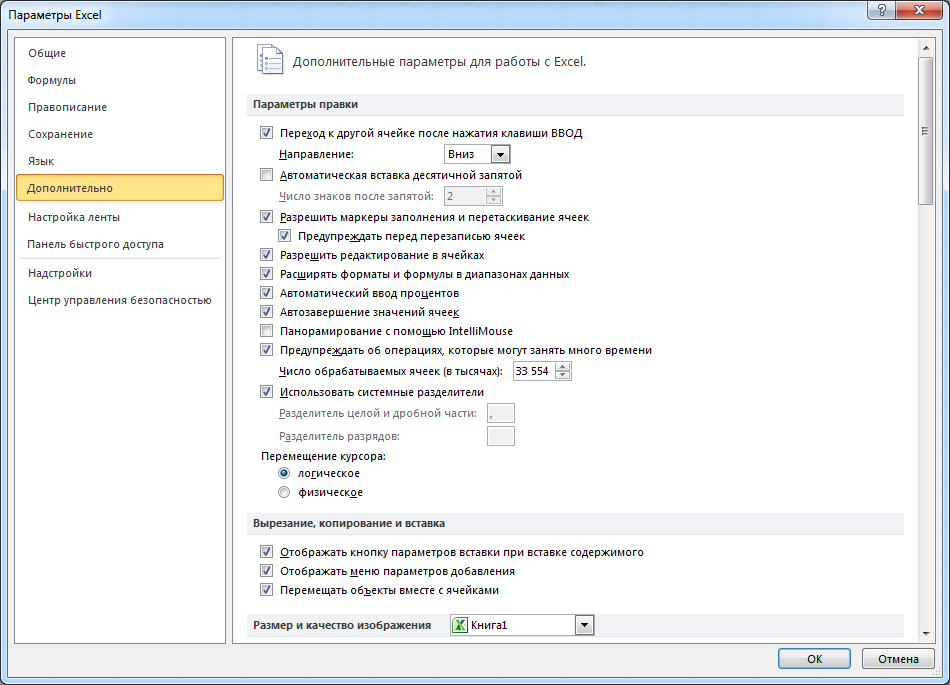The height and width of the screenshot is (685, 950).
Task: Open the Направление 'Вниз' dropdown
Action: [x=500, y=154]
